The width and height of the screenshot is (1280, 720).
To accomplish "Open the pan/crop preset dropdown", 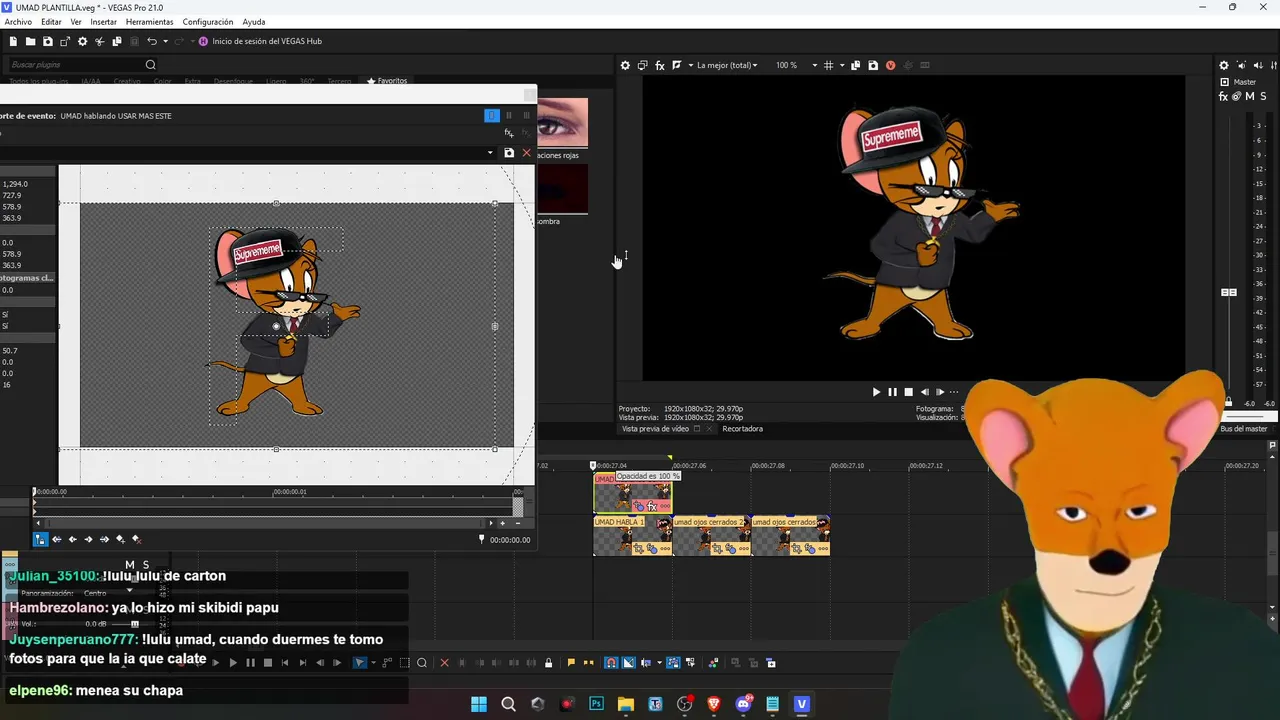I will click(490, 153).
